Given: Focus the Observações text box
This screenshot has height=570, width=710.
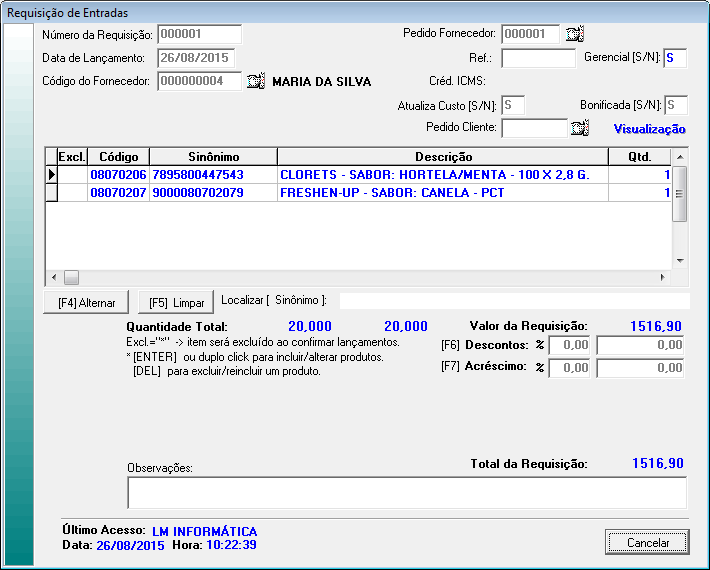Looking at the screenshot, I should pos(406,493).
